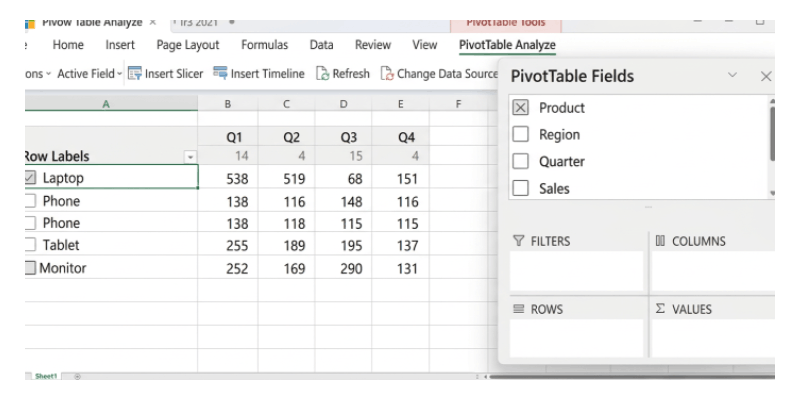Screen dimensions: 800x400
Task: Click the Row Labels header cell text
Action: click(56, 156)
